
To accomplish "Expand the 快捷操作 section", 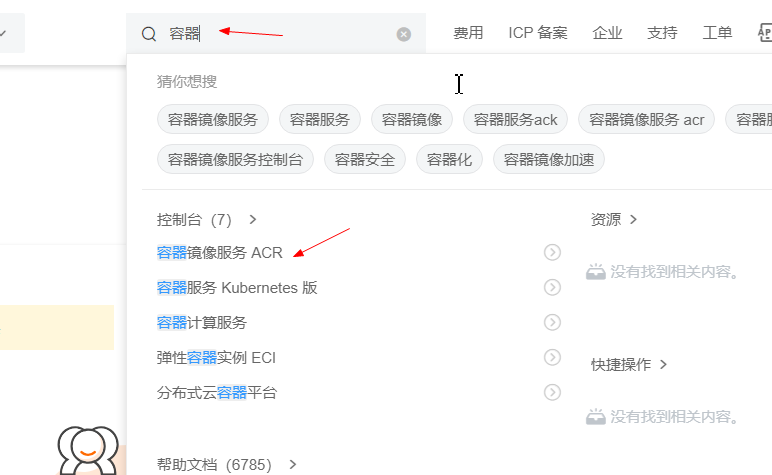I will click(629, 364).
